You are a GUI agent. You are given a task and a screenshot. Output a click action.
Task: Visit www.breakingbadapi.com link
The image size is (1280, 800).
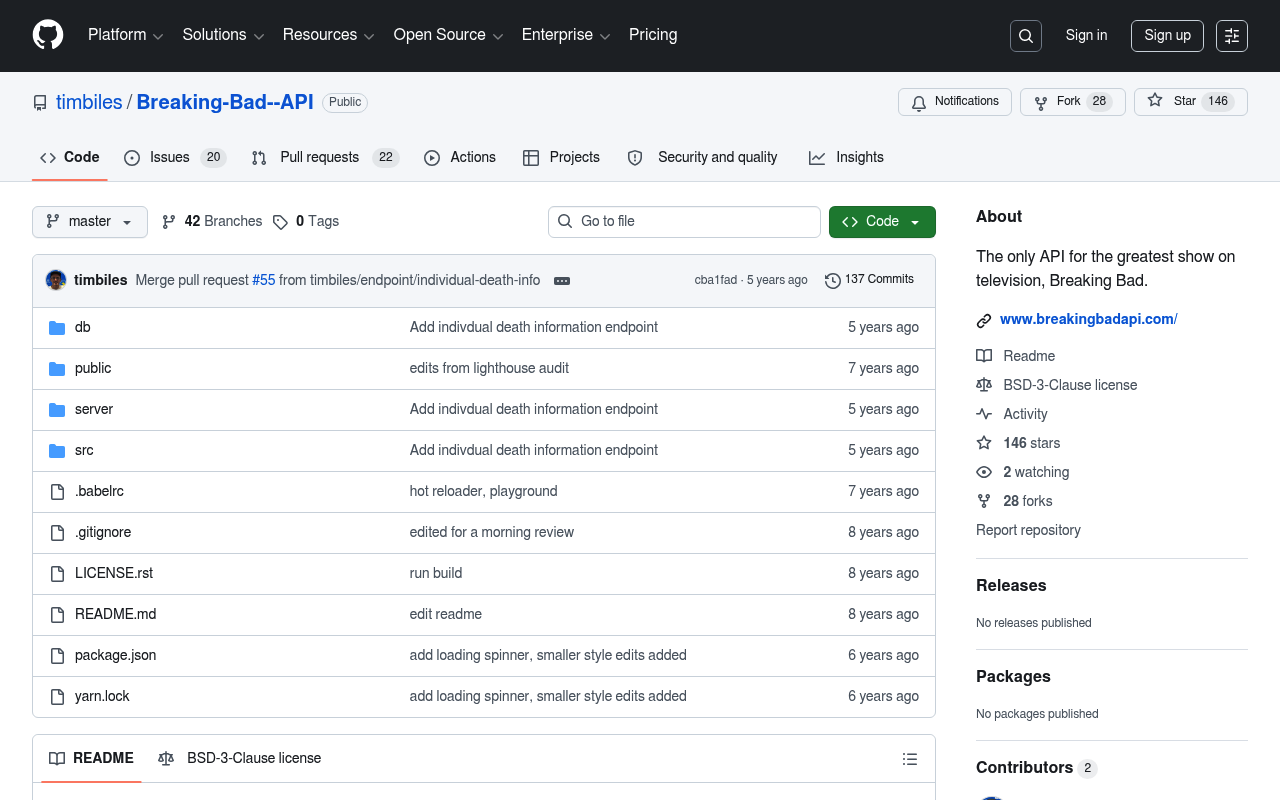[1088, 320]
